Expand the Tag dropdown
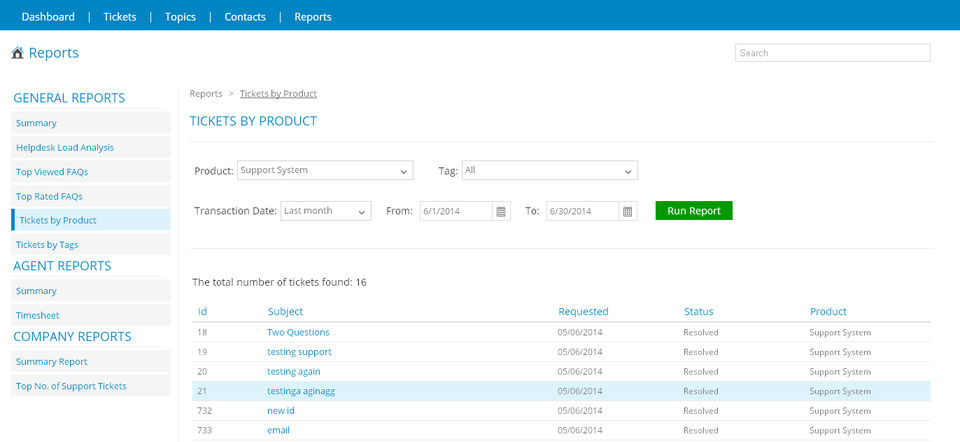This screenshot has height=442, width=960. pos(549,171)
